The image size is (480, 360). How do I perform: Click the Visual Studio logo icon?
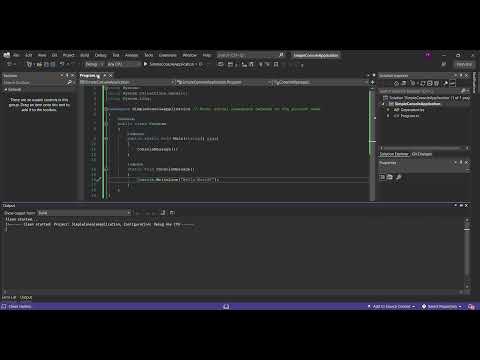click(x=7, y=55)
